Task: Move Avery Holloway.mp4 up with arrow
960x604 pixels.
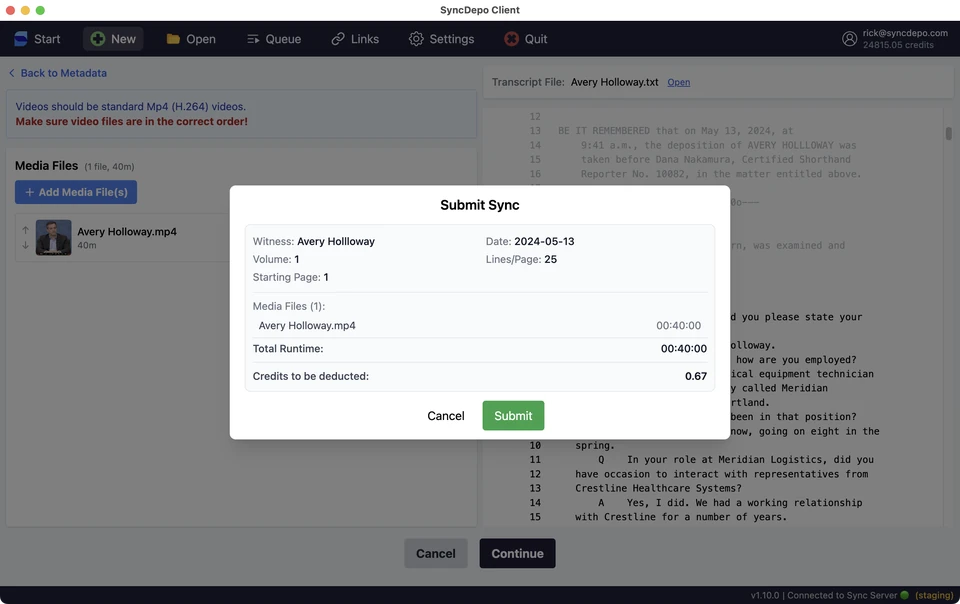Action: pyautogui.click(x=25, y=230)
